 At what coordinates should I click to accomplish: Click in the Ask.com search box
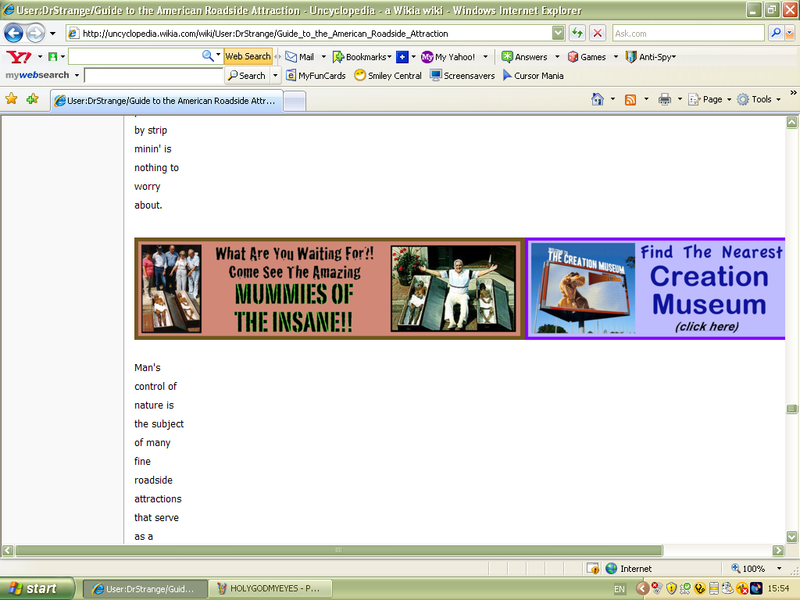[688, 33]
